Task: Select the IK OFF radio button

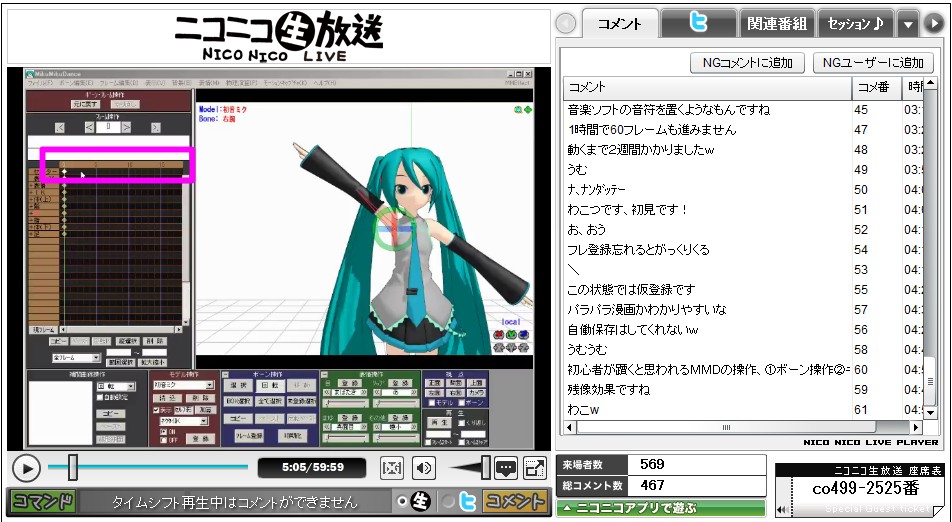Action: [x=163, y=440]
